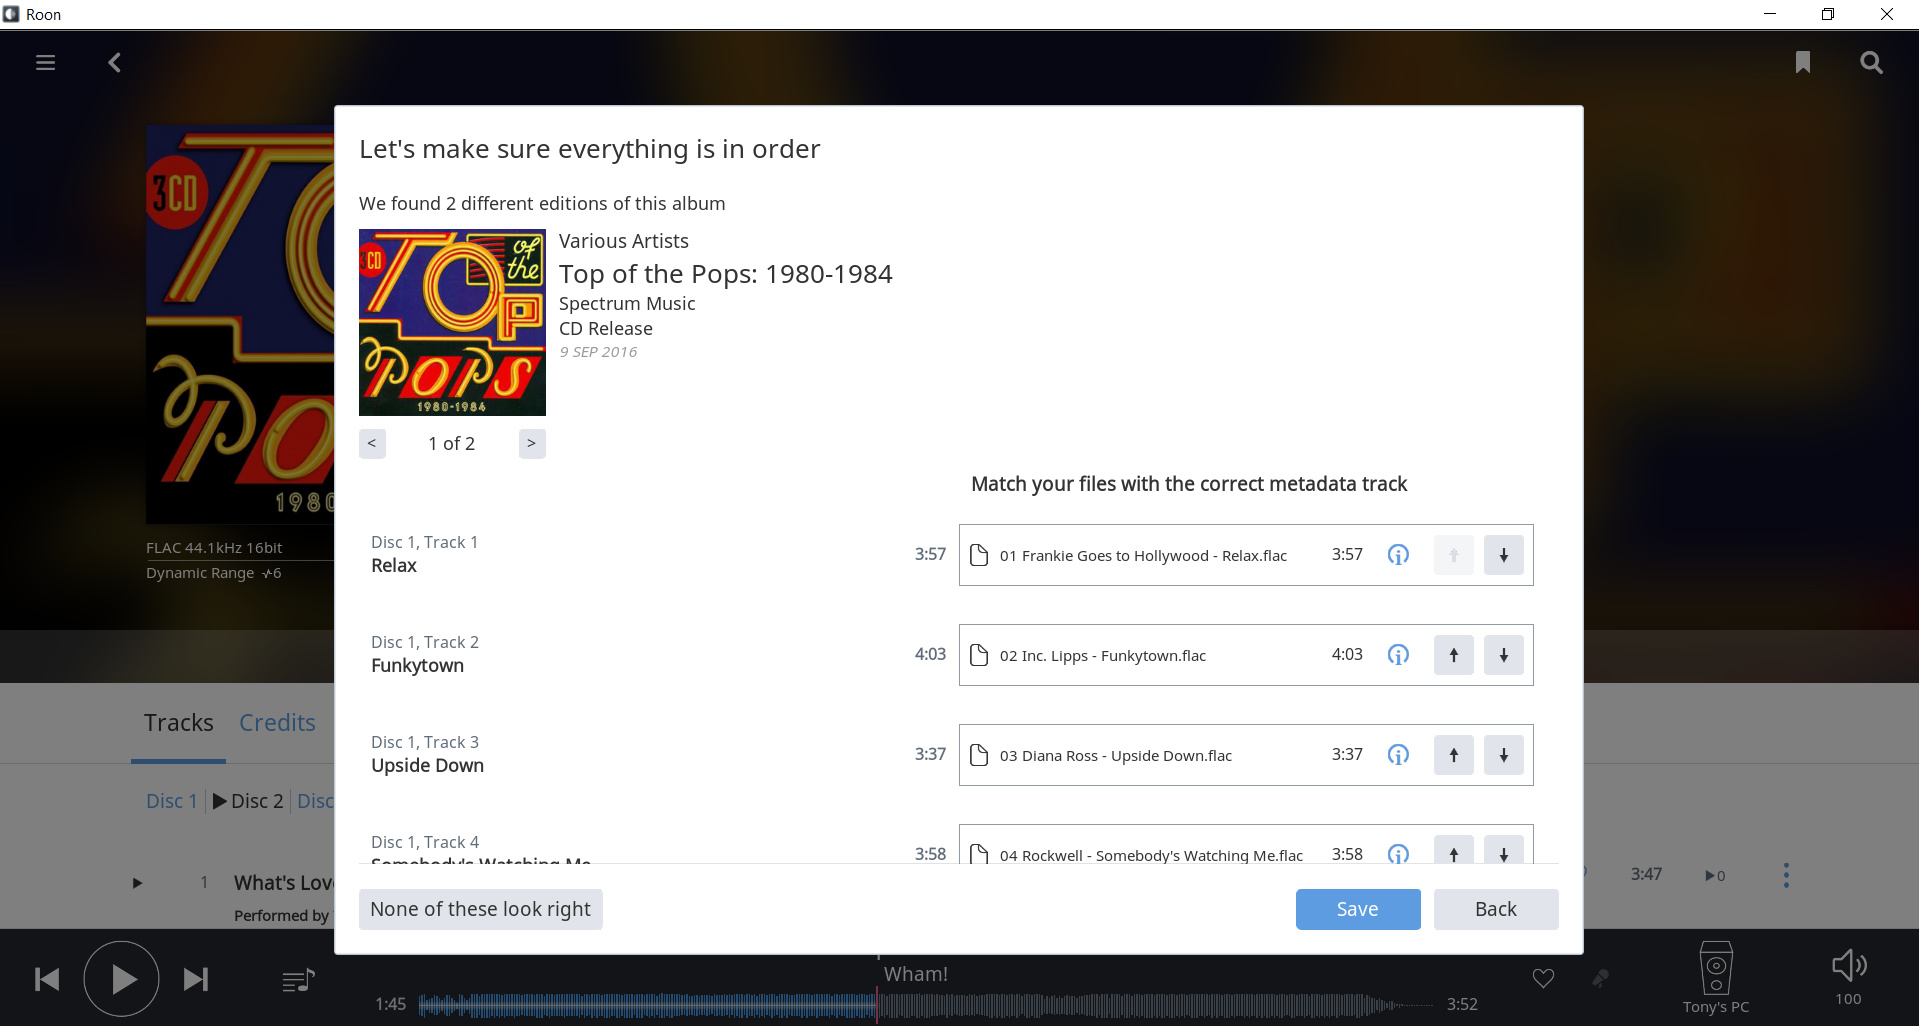Select Disc 2
The image size is (1919, 1026).
pos(257,801)
